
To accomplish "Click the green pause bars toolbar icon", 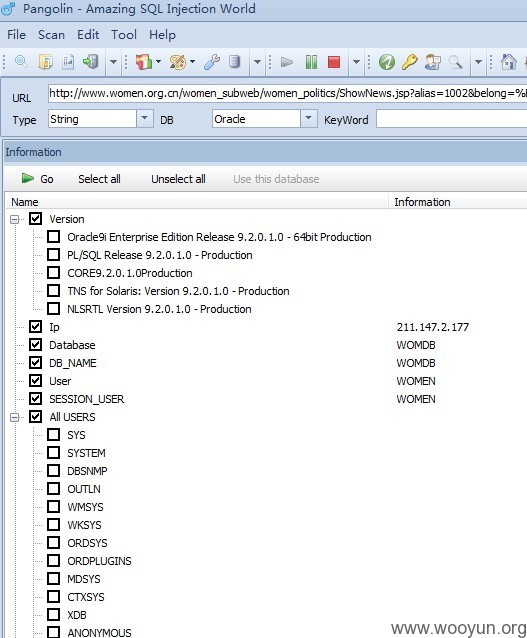I will tap(311, 62).
